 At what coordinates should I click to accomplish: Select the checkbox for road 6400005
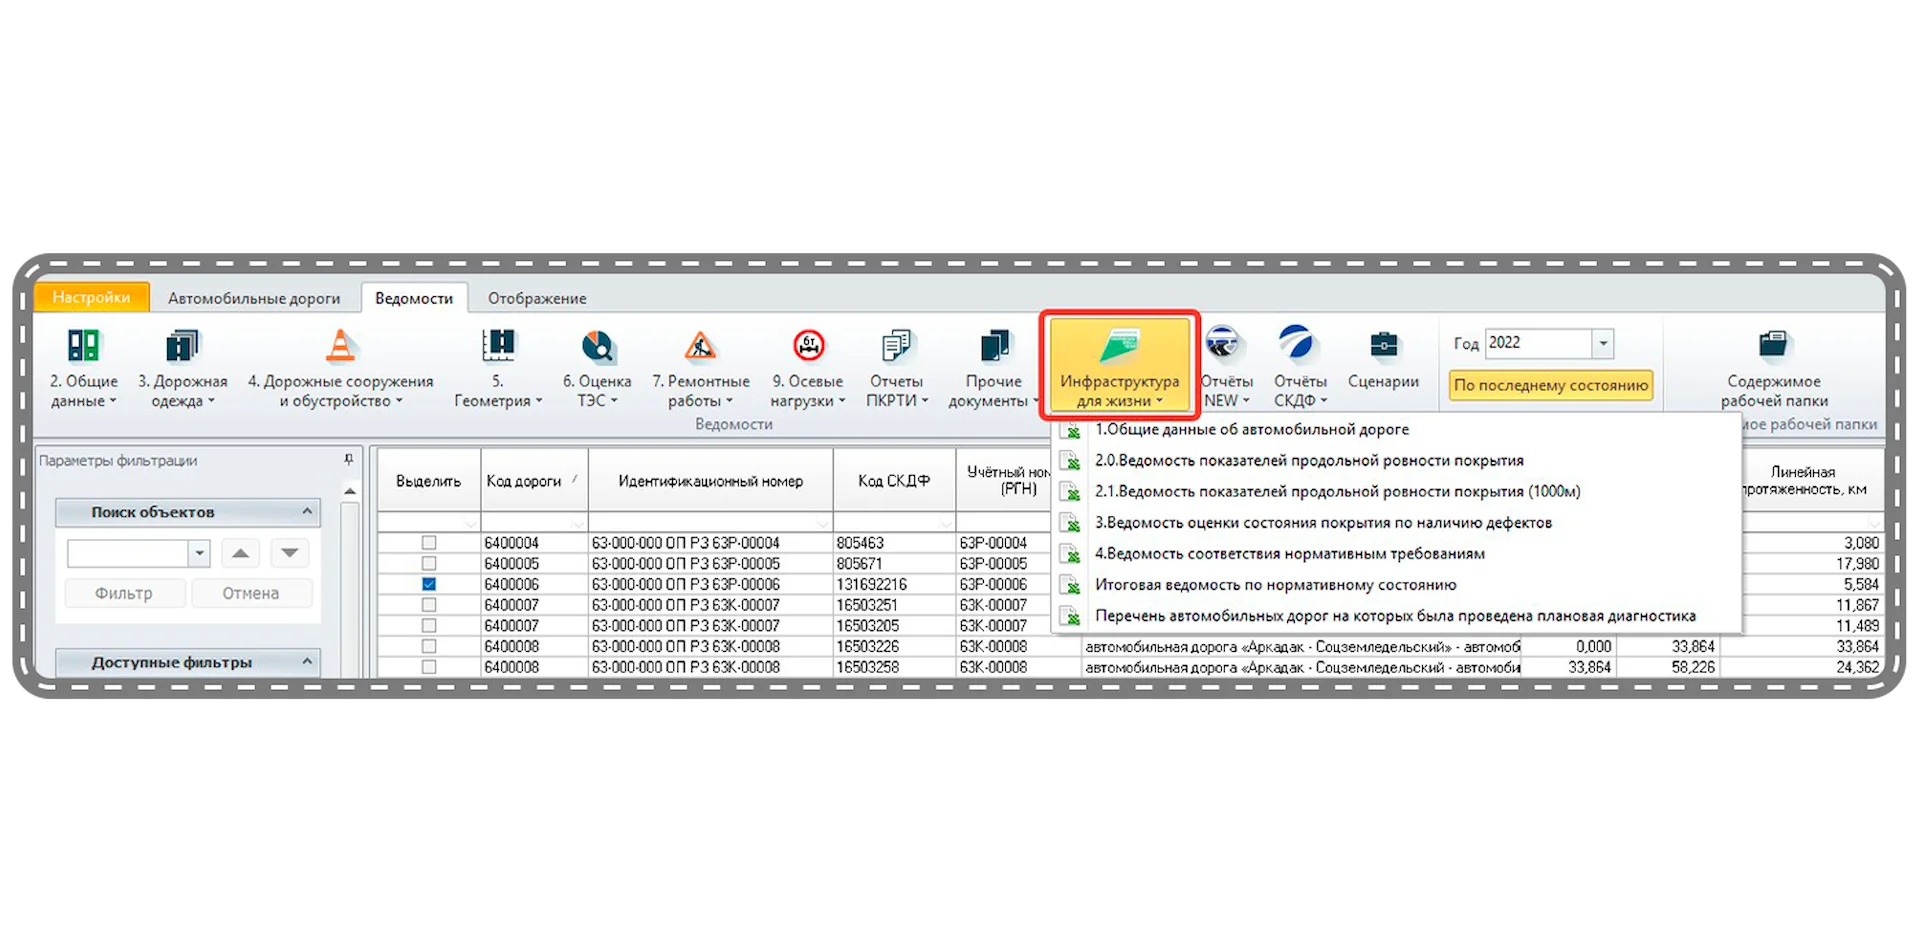coord(429,563)
